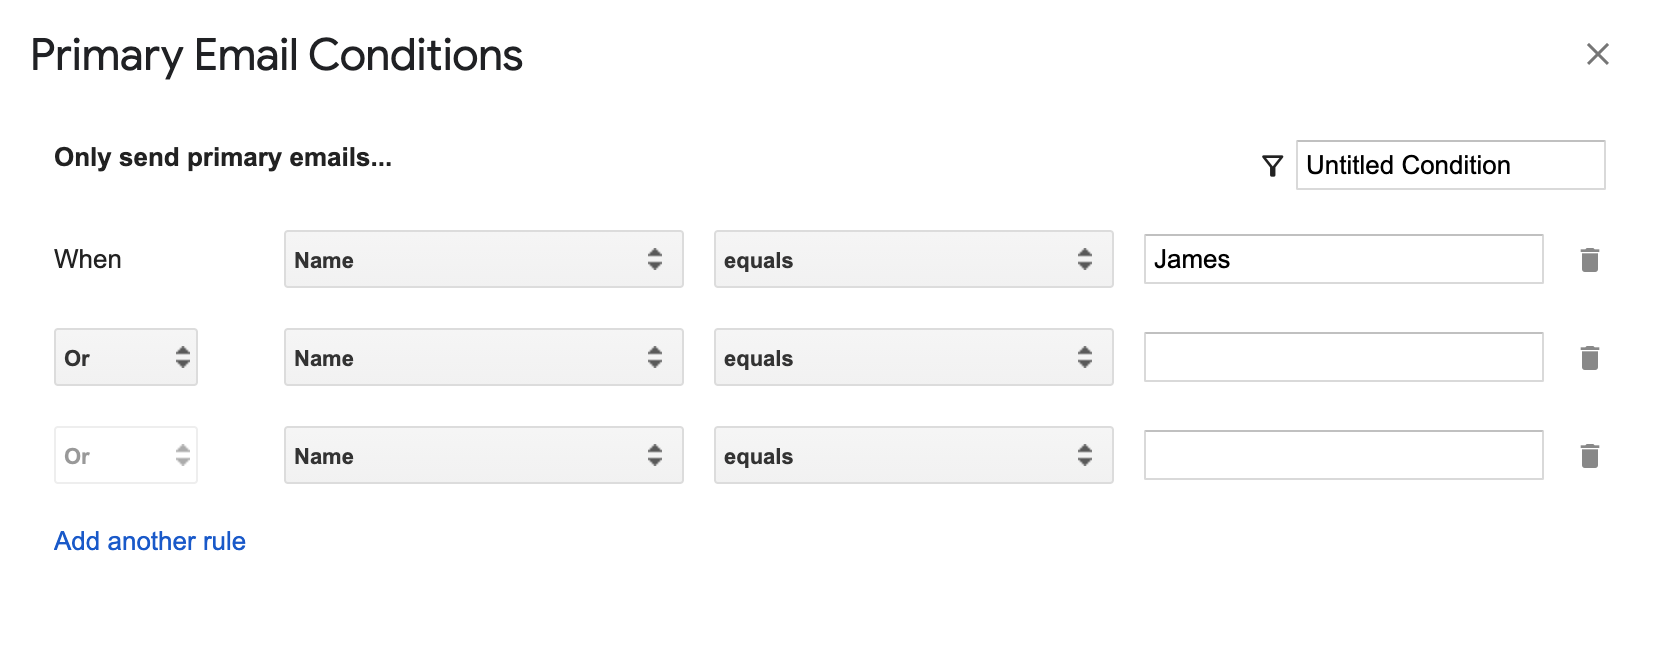Click the Untitled Condition name field
The image size is (1658, 646).
pyautogui.click(x=1450, y=165)
